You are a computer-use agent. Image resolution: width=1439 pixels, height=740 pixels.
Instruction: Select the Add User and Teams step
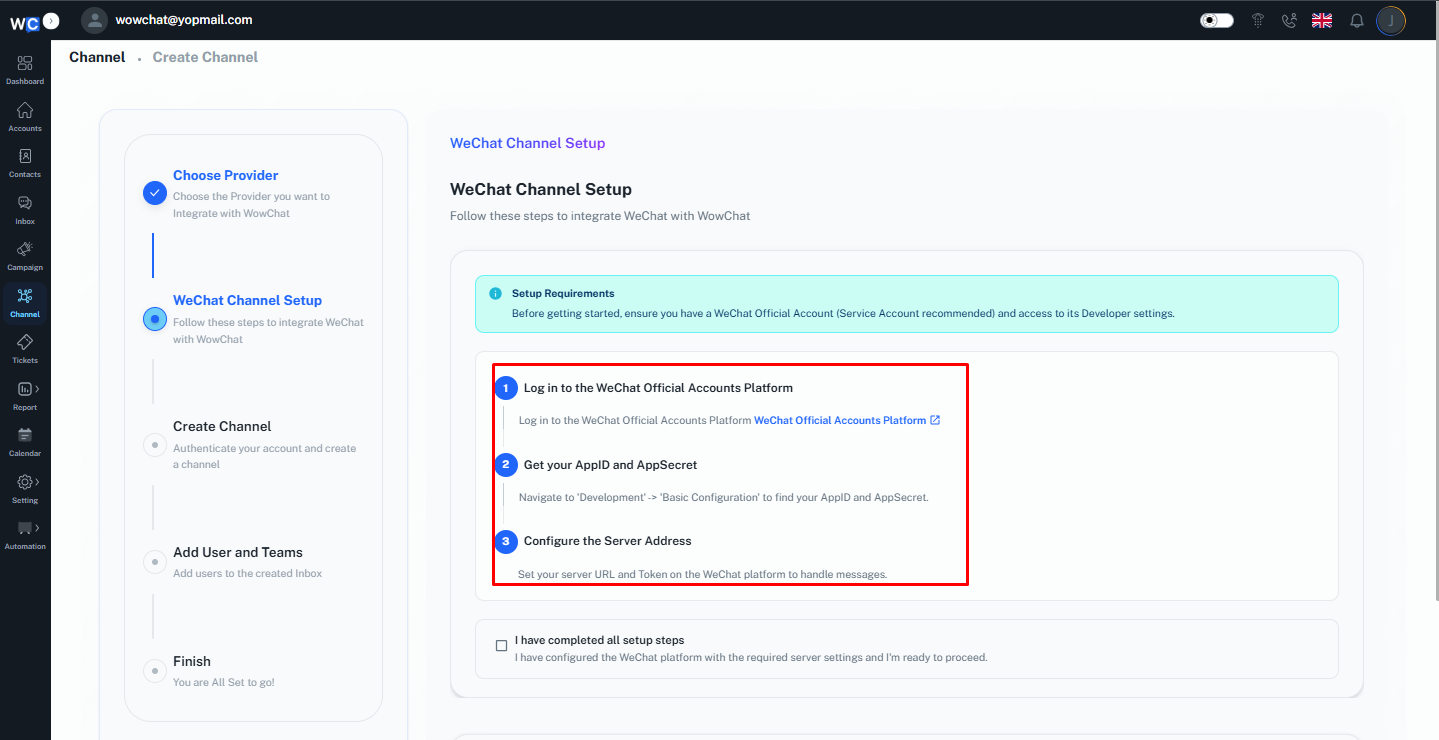238,552
